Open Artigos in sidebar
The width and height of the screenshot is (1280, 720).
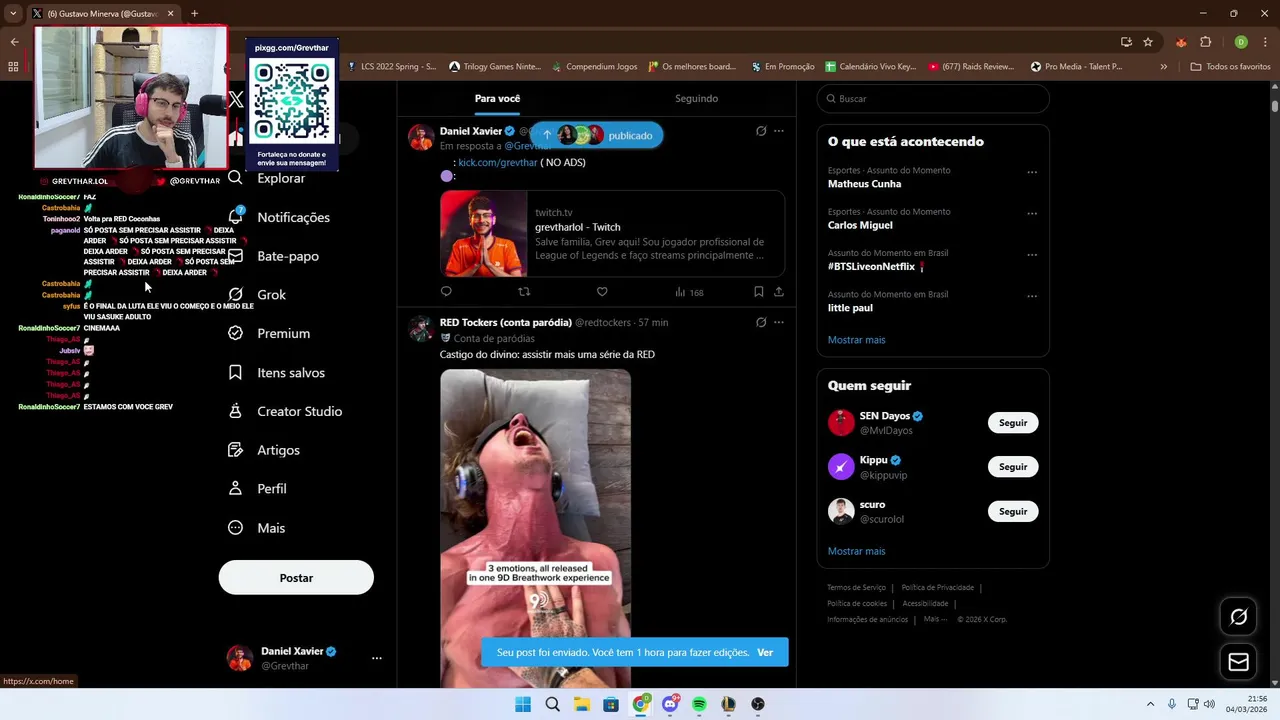click(263, 450)
